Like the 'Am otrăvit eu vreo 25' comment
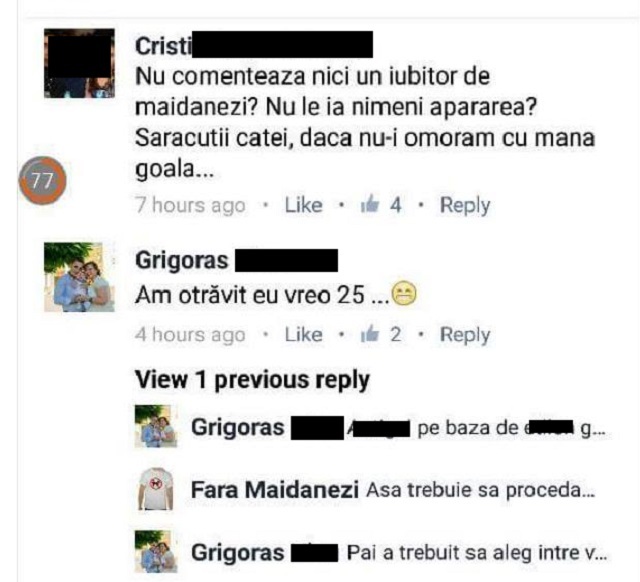This screenshot has width=640, height=582. click(303, 335)
